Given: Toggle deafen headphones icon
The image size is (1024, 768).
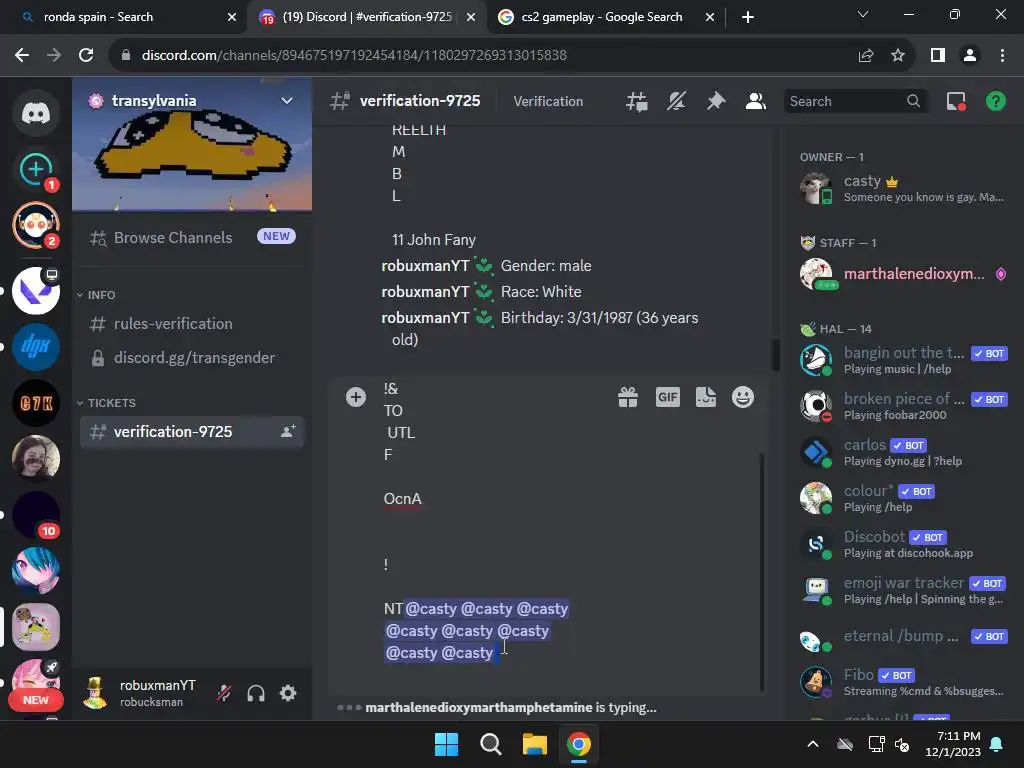Looking at the screenshot, I should point(256,693).
